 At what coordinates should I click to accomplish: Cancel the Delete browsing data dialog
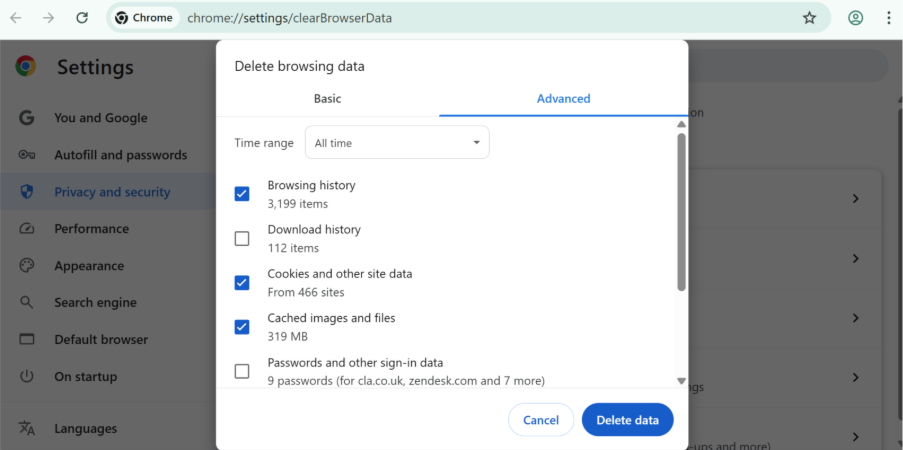[x=541, y=420]
